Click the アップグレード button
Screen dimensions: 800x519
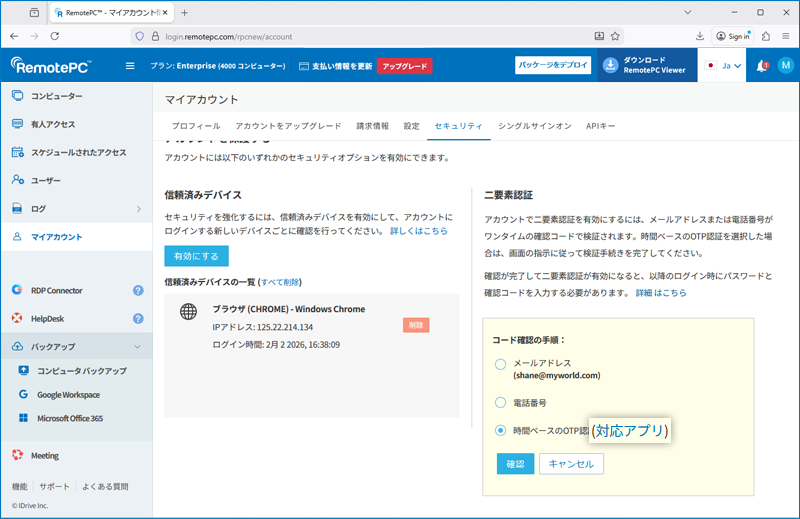405,66
